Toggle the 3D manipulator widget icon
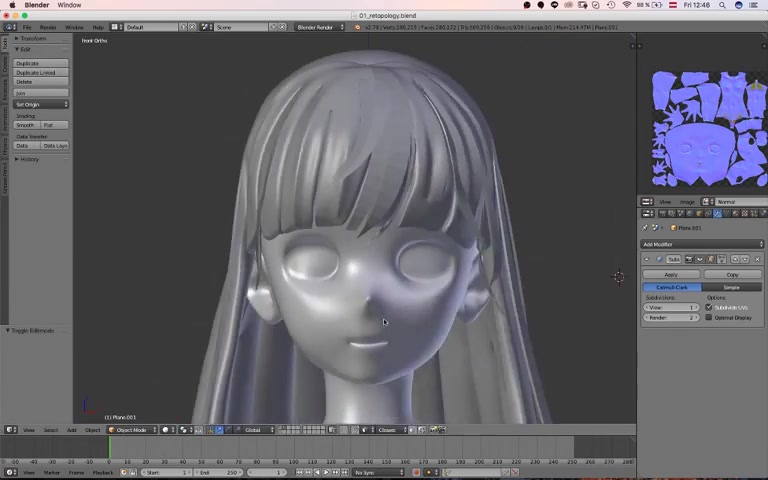Viewport: 768px width, 480px height. click(x=209, y=430)
